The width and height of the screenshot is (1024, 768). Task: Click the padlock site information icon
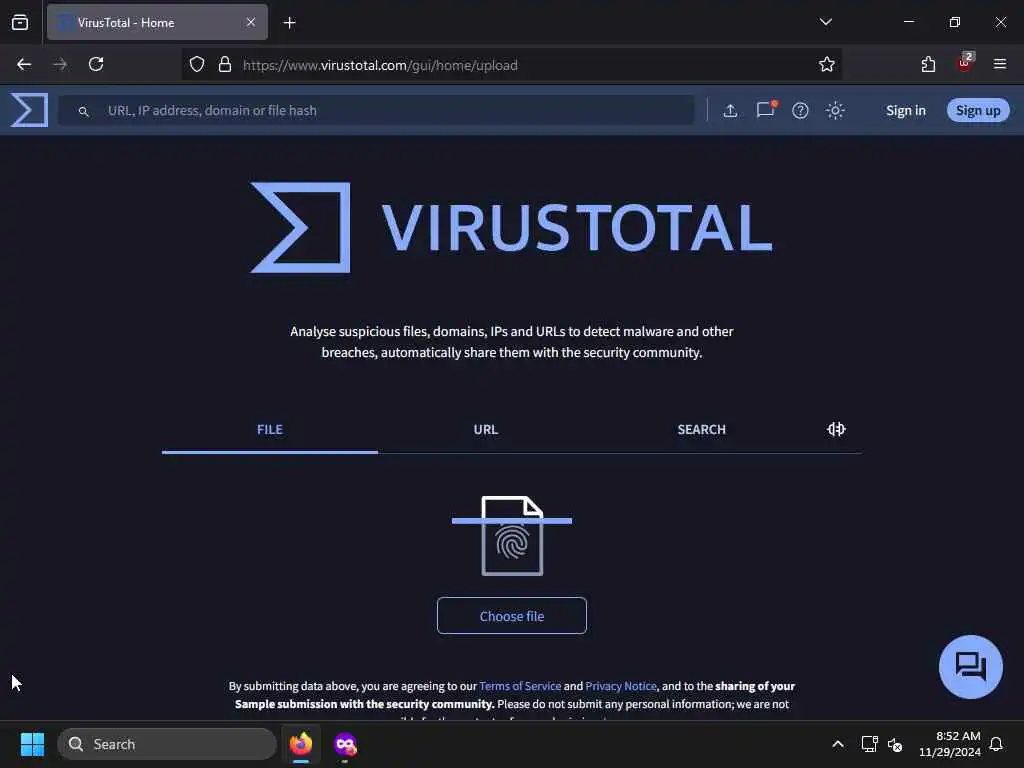(x=225, y=65)
